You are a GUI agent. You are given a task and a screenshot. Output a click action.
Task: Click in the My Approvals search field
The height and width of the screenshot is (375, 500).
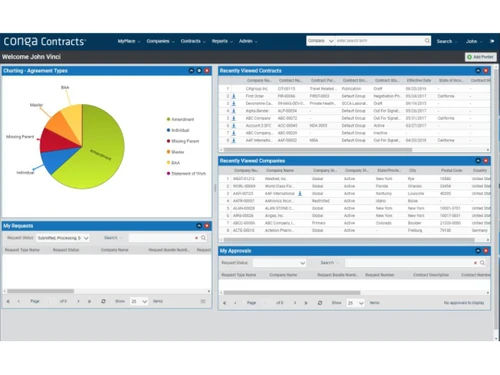pos(409,263)
